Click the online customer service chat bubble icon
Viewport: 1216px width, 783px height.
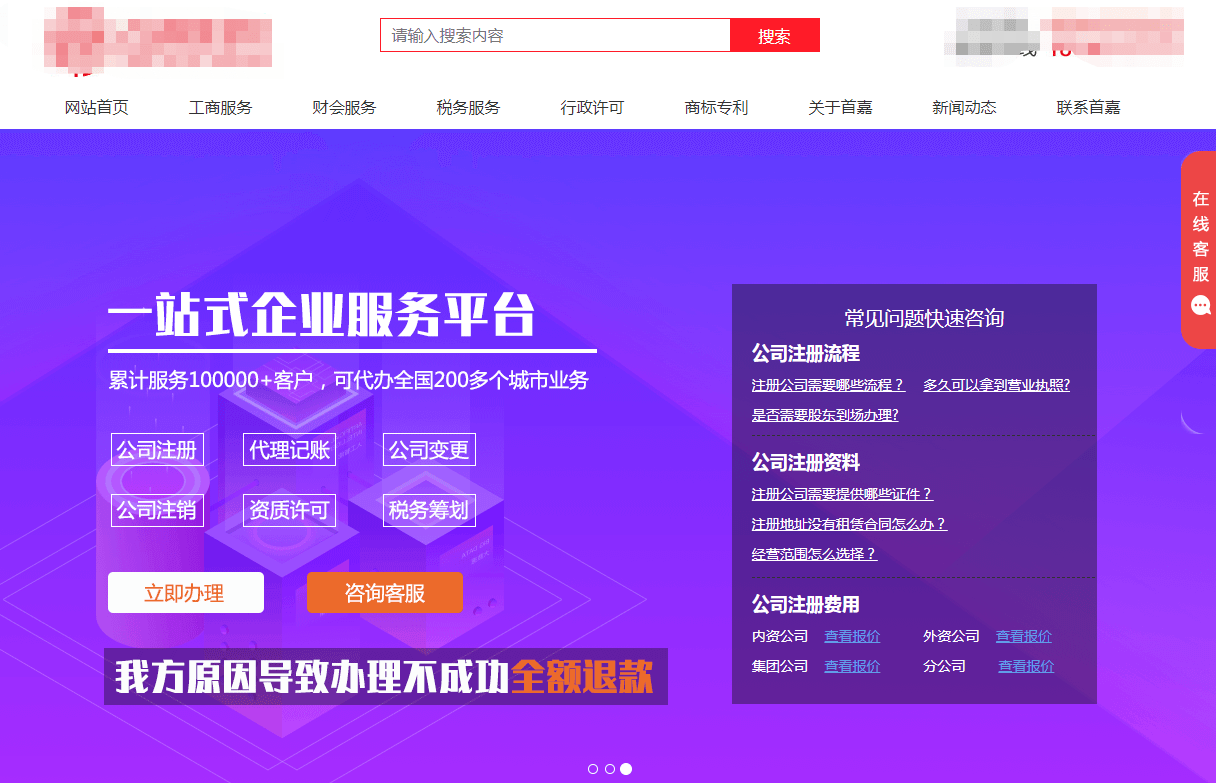click(x=1200, y=305)
